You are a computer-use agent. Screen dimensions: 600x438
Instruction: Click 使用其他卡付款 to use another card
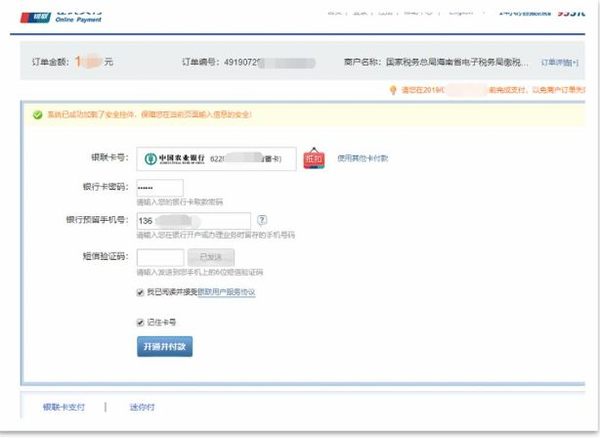click(362, 158)
